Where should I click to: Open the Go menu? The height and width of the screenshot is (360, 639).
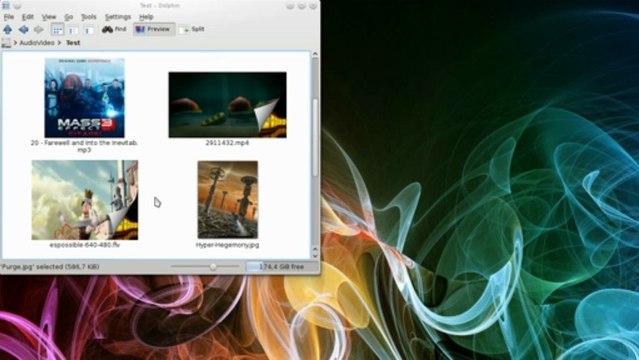pos(68,17)
